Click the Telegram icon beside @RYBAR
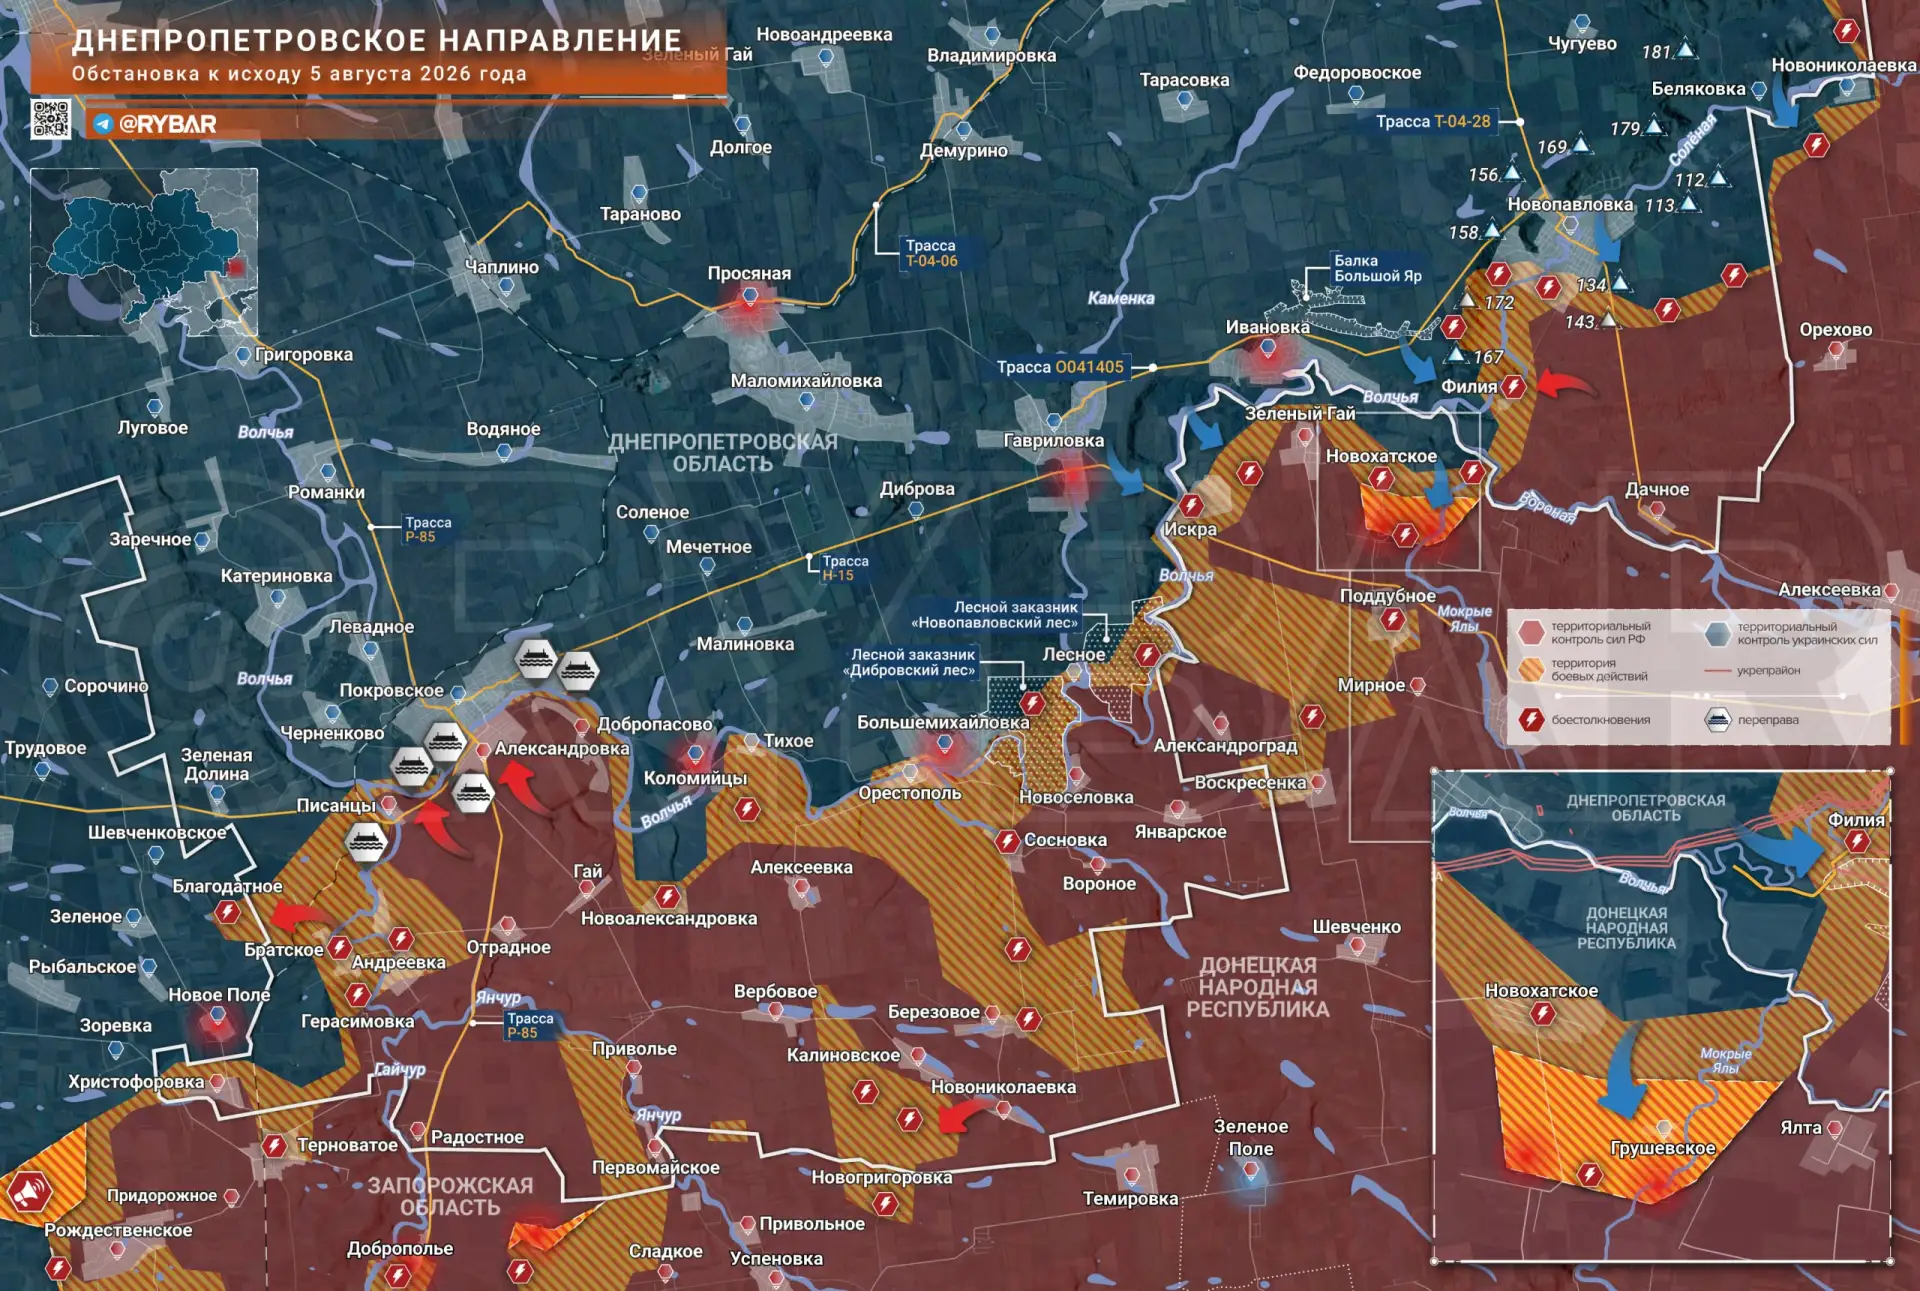The width and height of the screenshot is (1920, 1291). [x=102, y=124]
